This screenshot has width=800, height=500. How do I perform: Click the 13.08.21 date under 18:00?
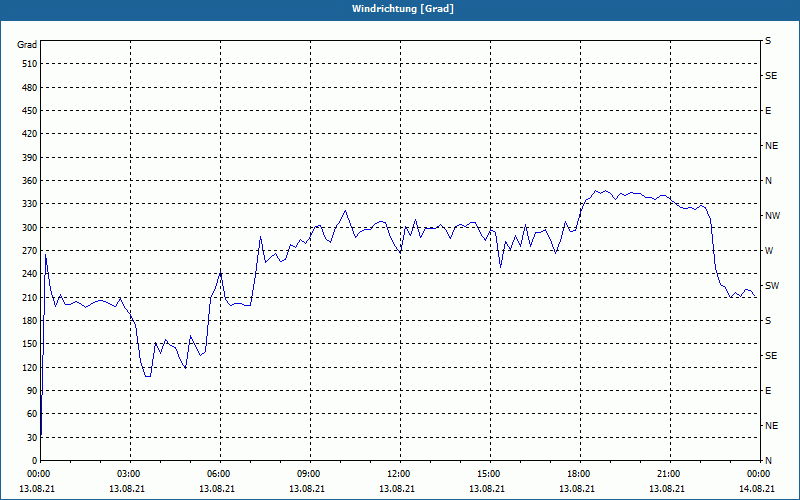pos(577,489)
